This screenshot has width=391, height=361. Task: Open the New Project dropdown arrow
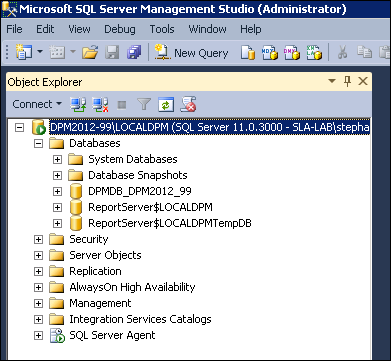tap(40, 52)
